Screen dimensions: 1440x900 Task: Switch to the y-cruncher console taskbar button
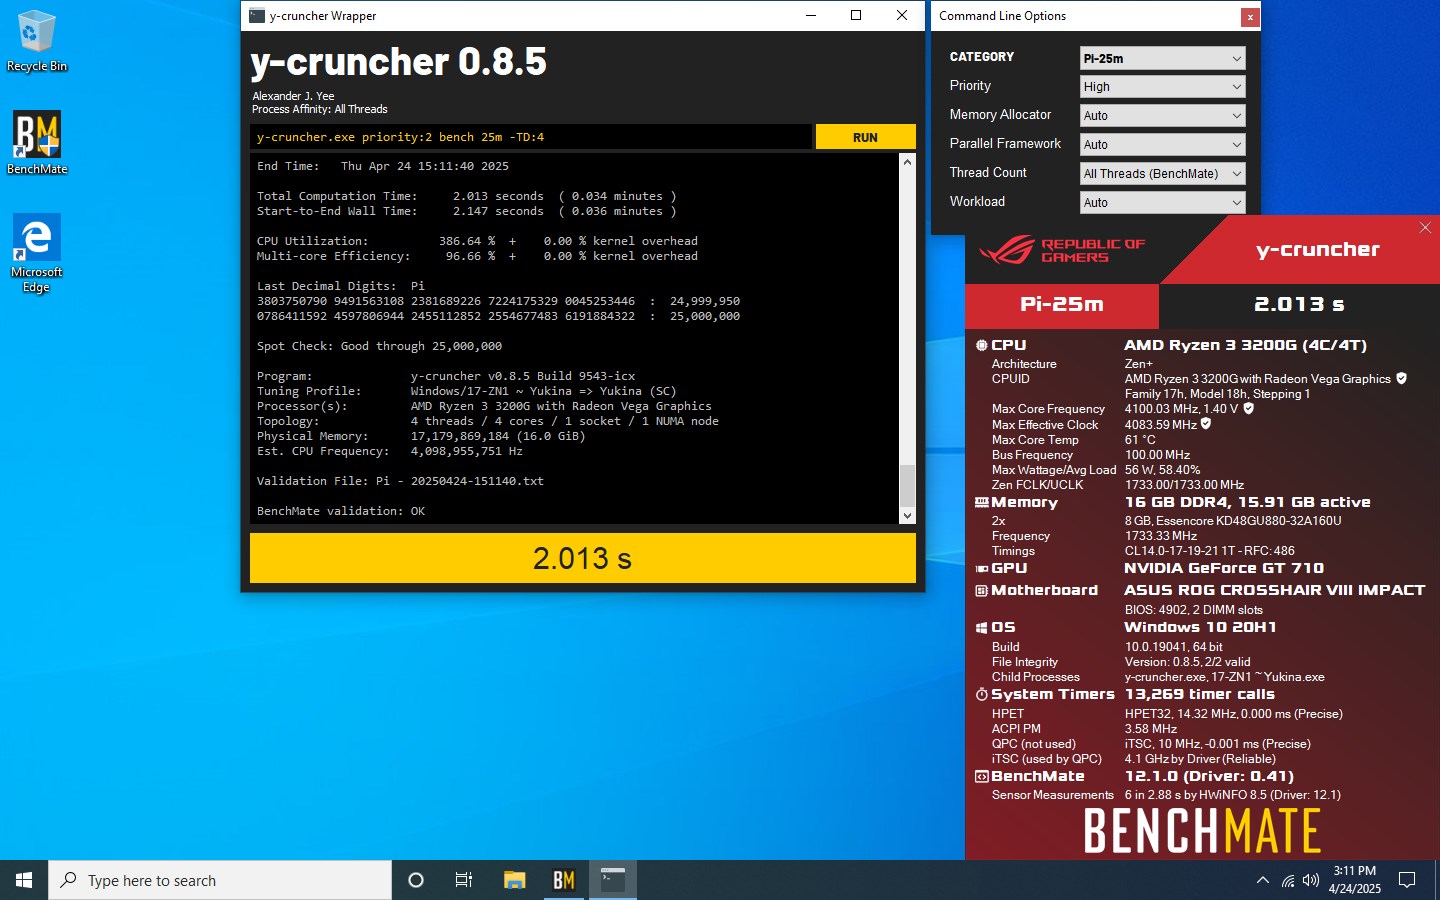click(x=613, y=880)
